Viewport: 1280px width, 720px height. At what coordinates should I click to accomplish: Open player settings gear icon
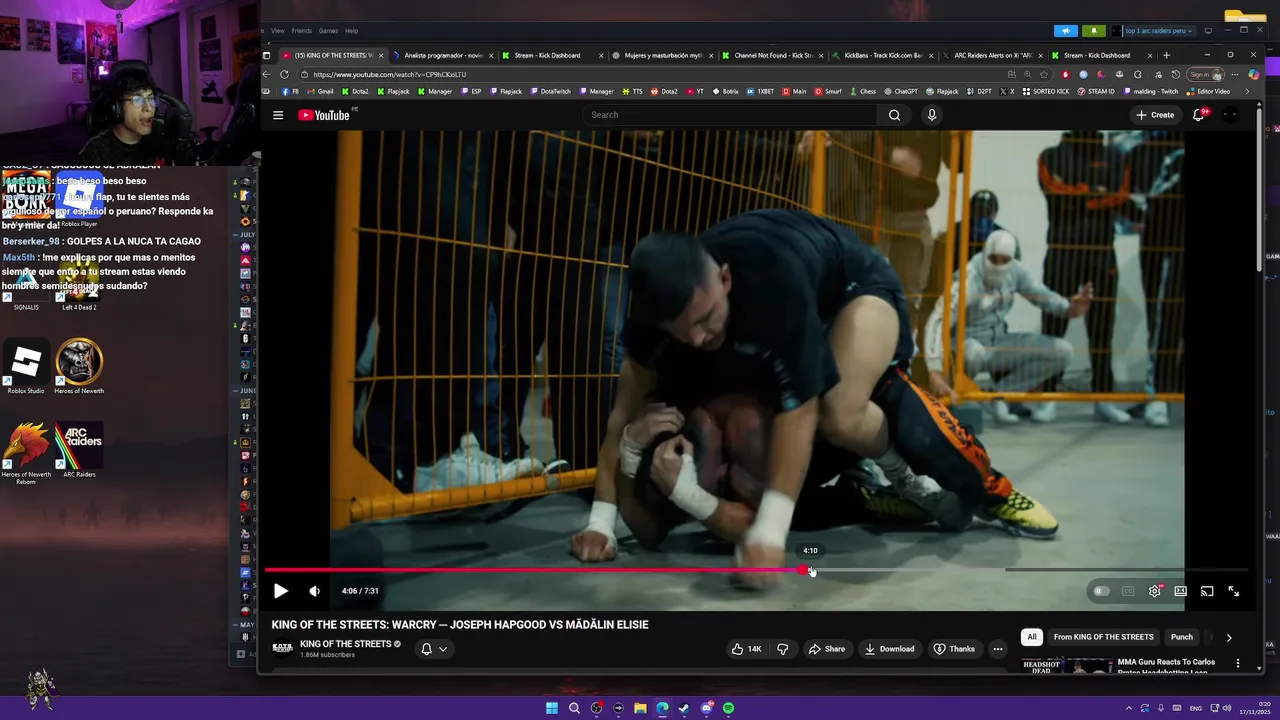1155,591
